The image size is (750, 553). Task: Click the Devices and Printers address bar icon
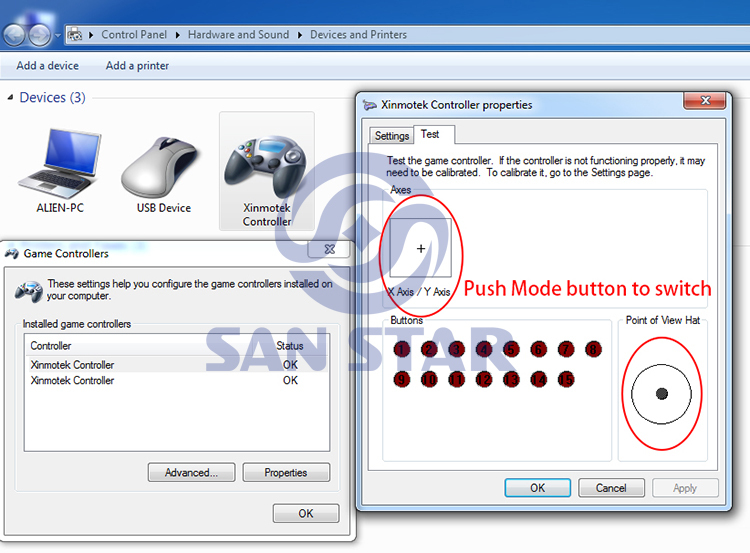coord(75,34)
